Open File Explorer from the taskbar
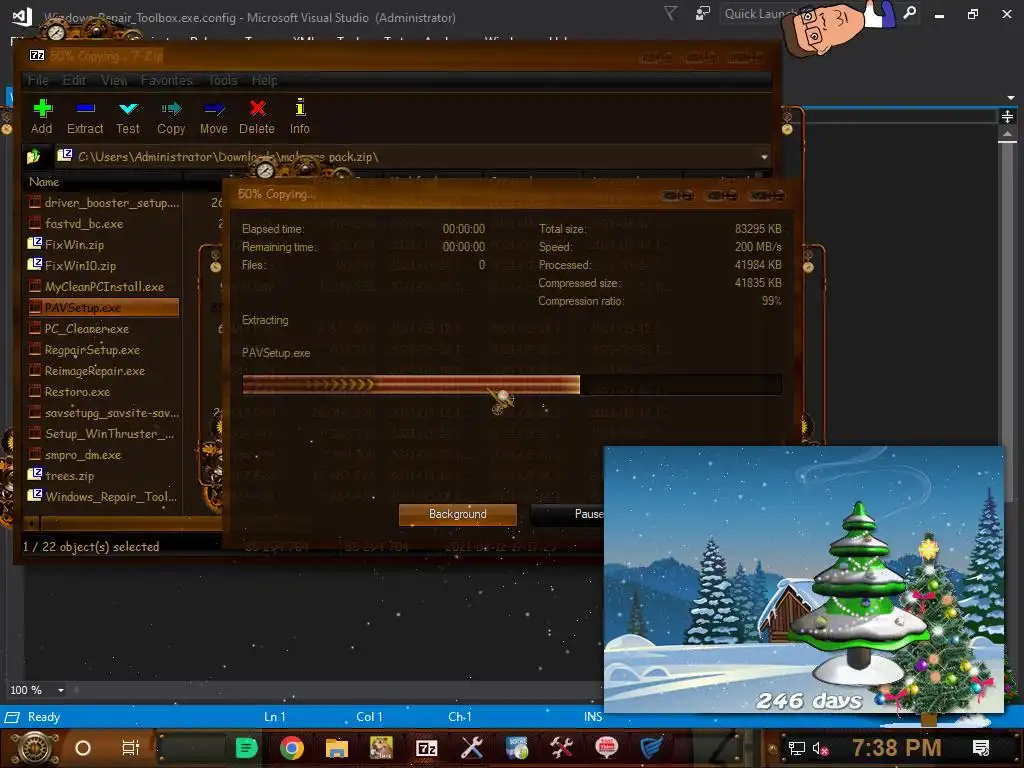The height and width of the screenshot is (768, 1024). coord(337,748)
